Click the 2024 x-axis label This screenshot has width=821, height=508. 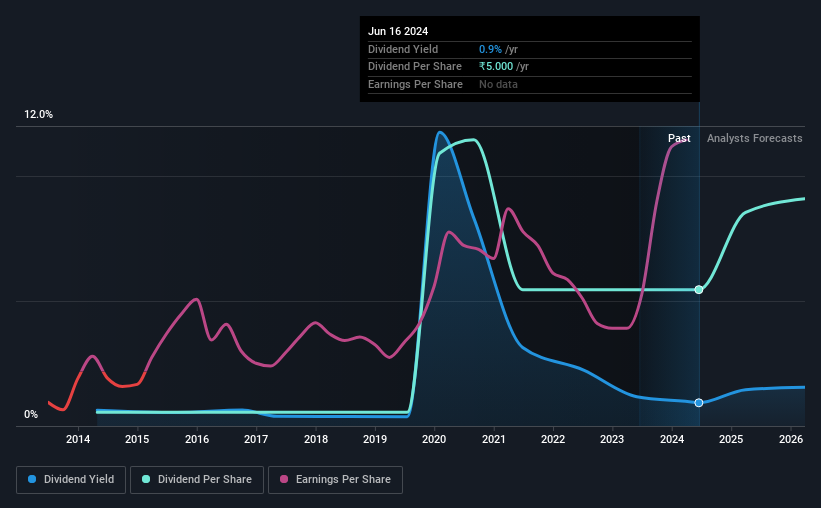(672, 439)
